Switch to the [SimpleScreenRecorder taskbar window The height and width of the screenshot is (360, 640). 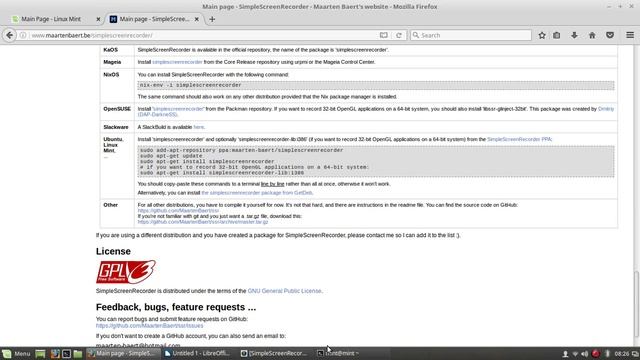pos(273,353)
